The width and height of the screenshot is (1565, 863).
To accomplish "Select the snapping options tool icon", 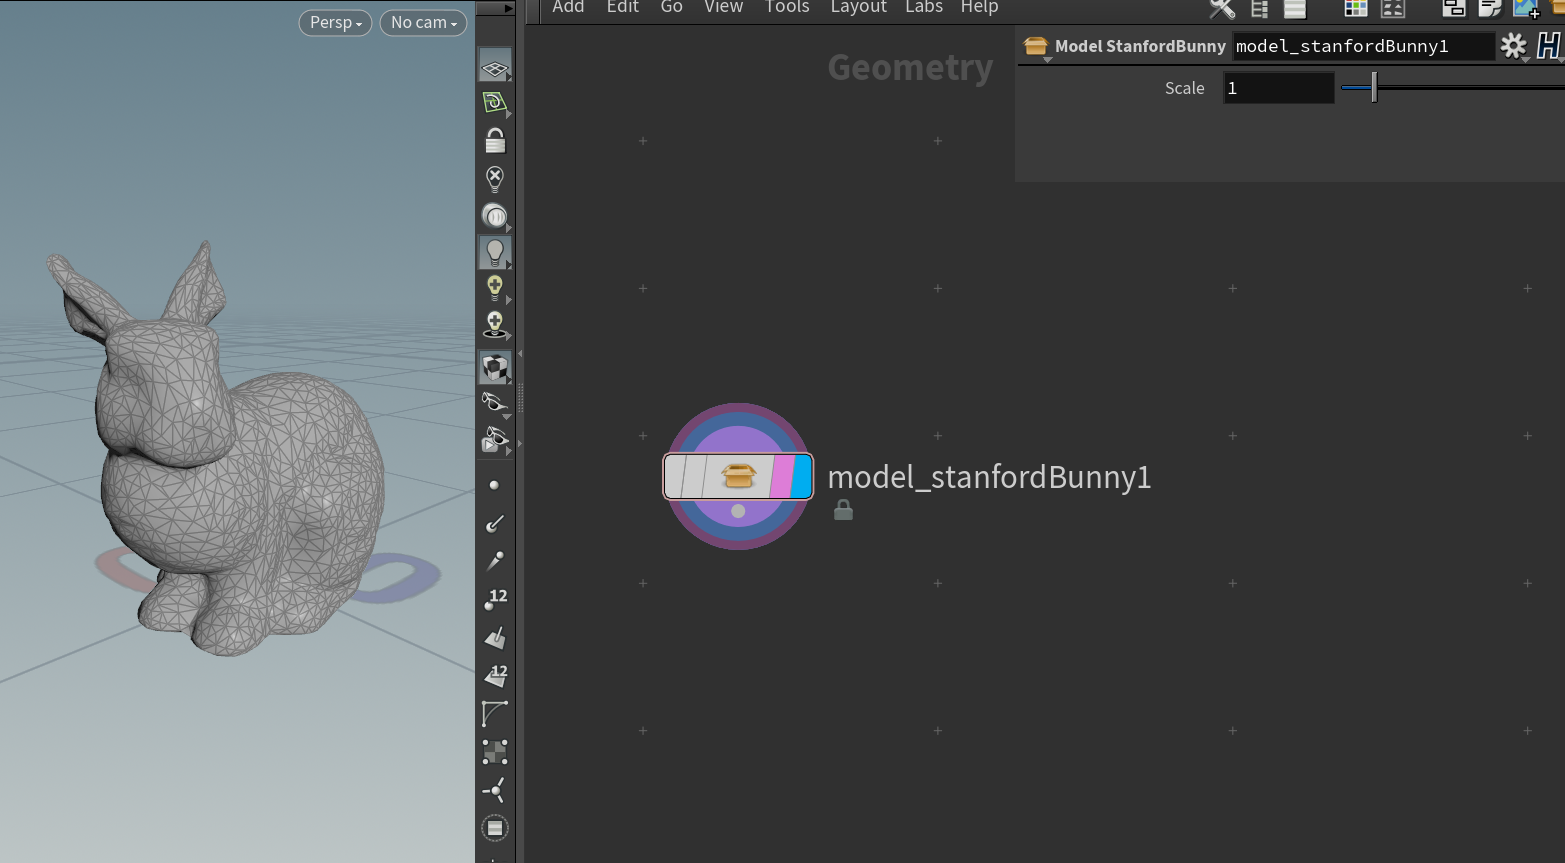I will (495, 102).
